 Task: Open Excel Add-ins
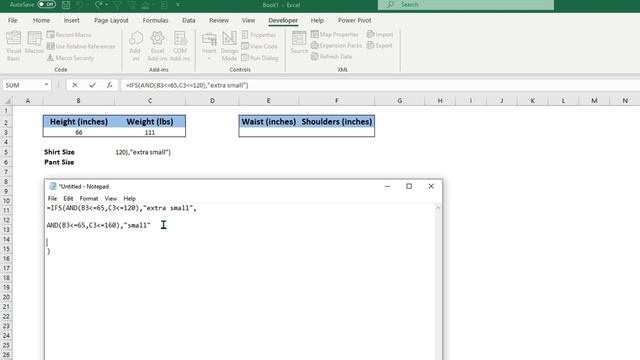(x=157, y=46)
